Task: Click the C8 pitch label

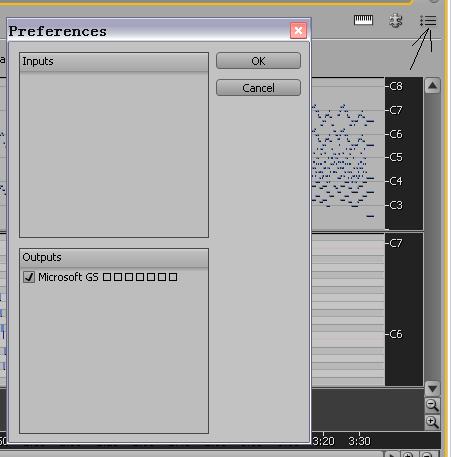Action: tap(396, 86)
